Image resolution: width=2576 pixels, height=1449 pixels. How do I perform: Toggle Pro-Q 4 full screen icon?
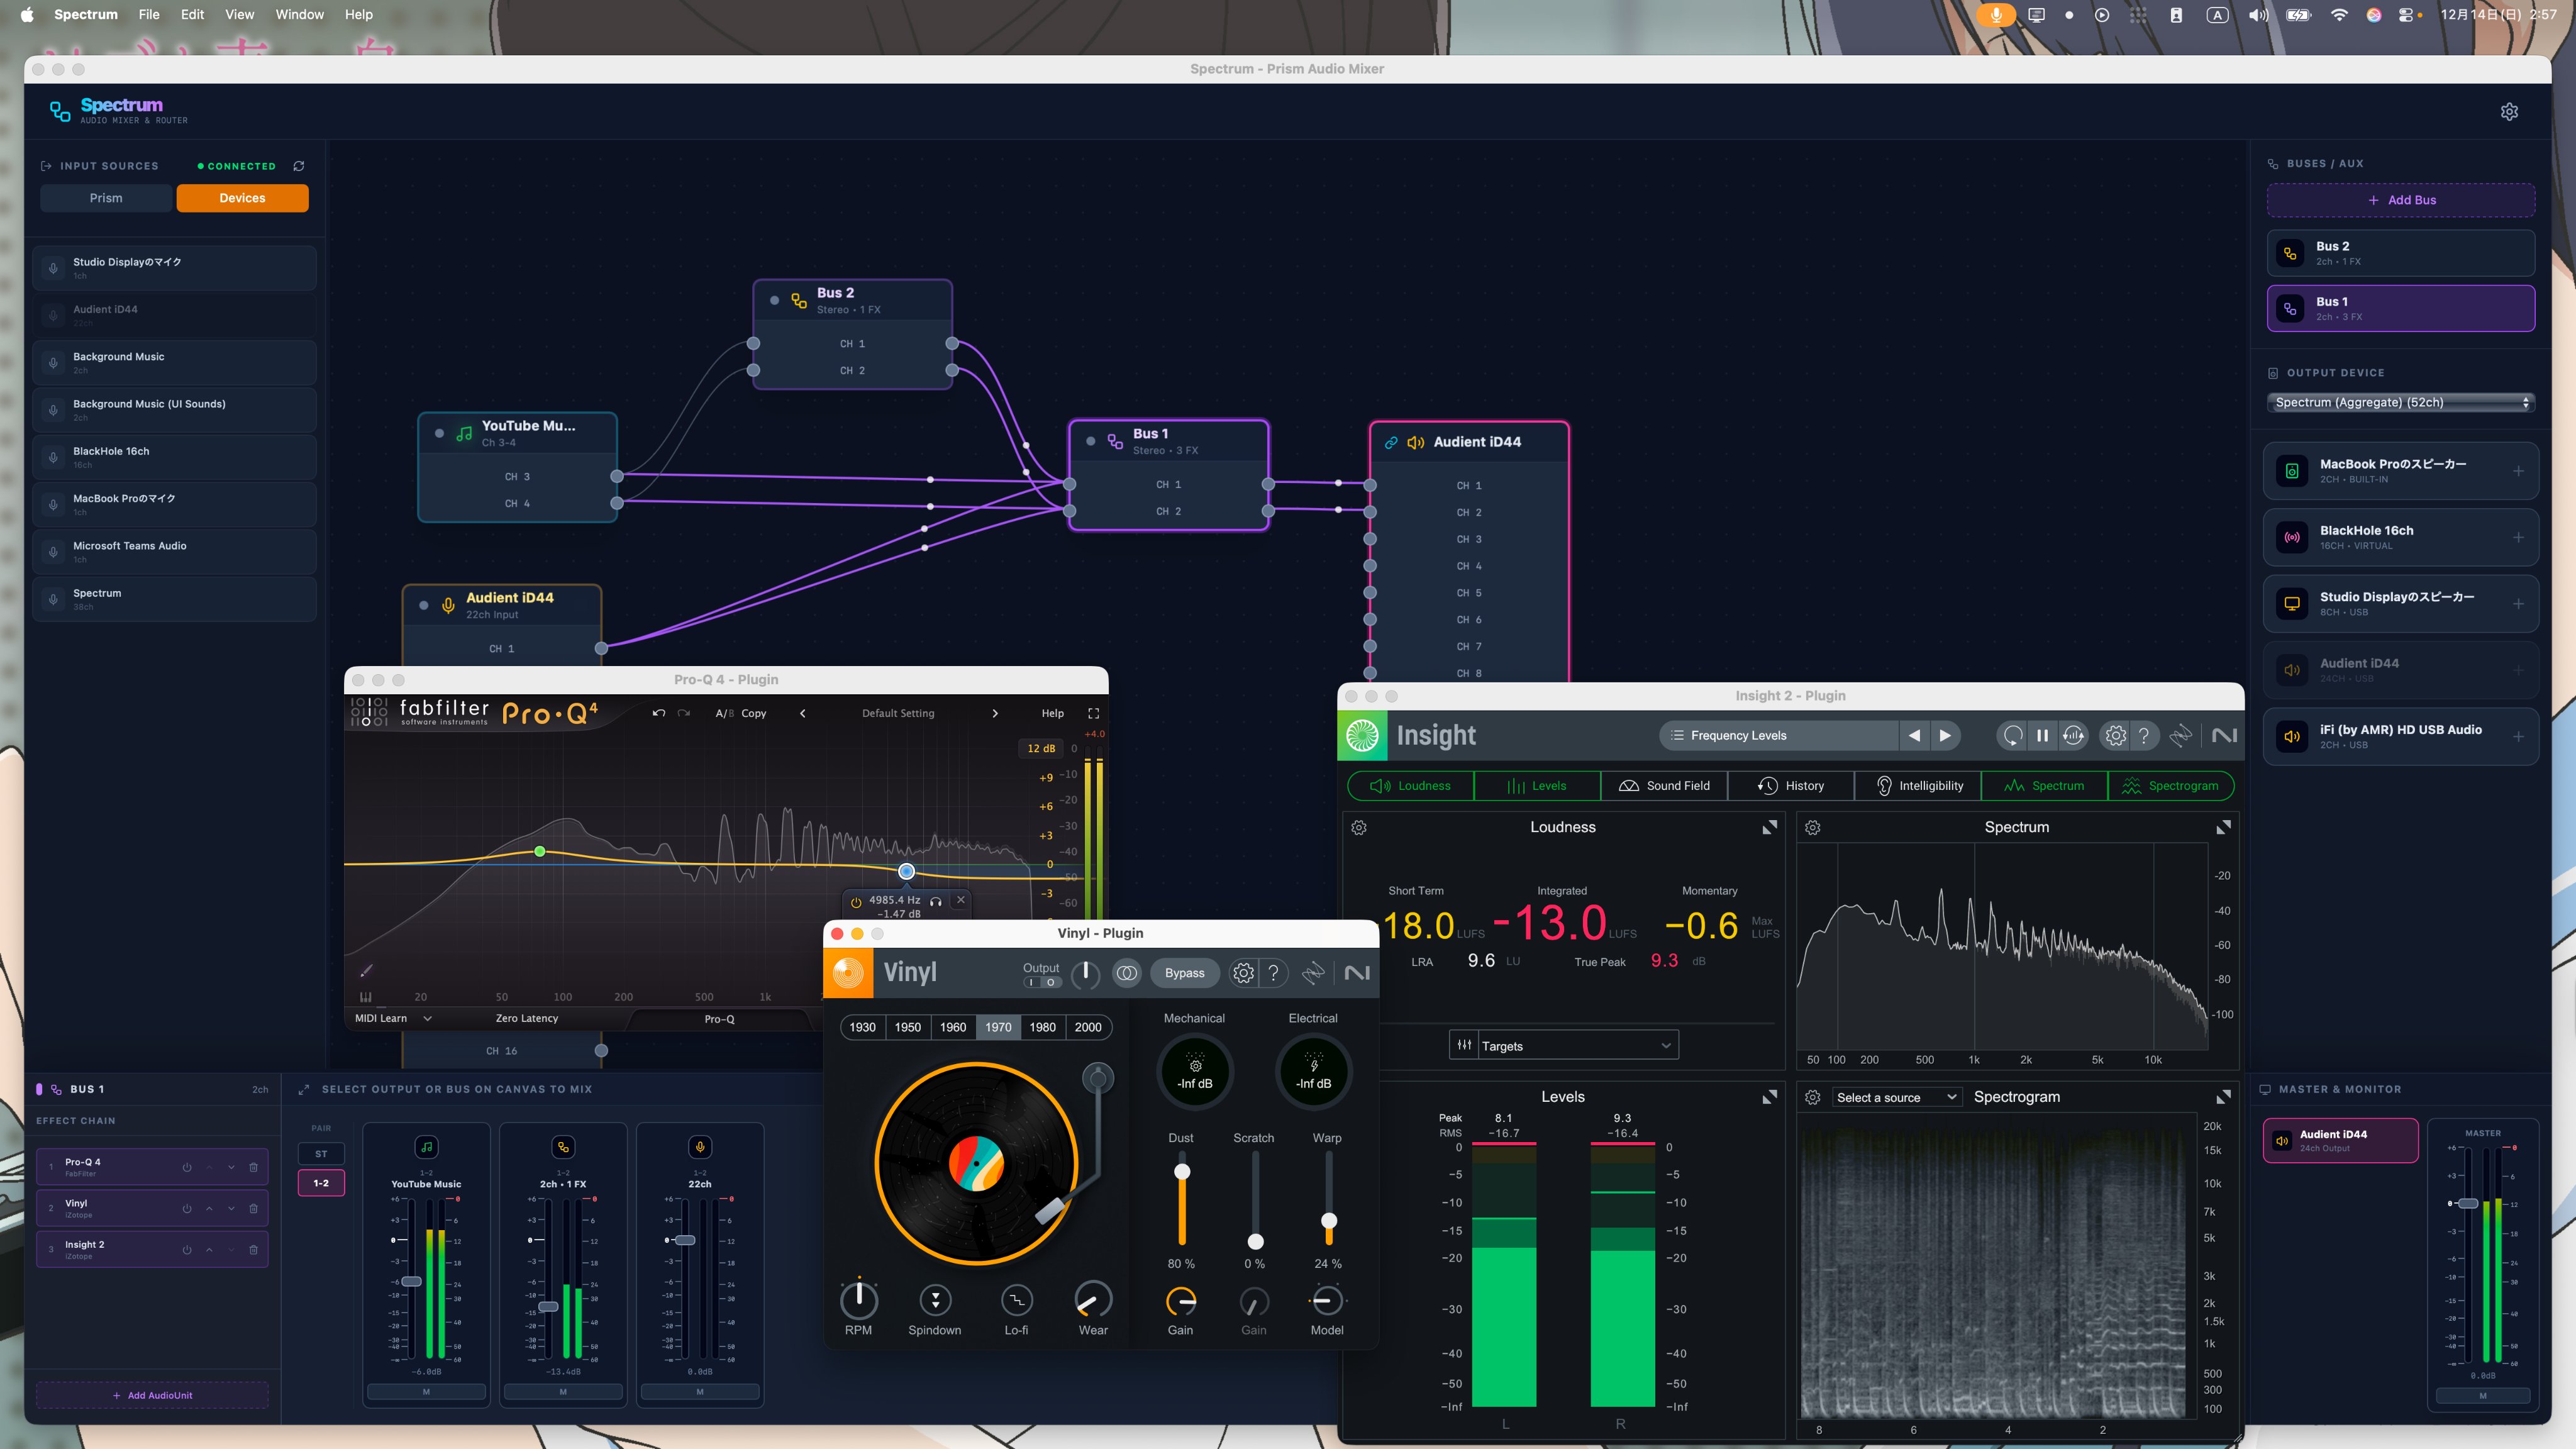[1093, 713]
